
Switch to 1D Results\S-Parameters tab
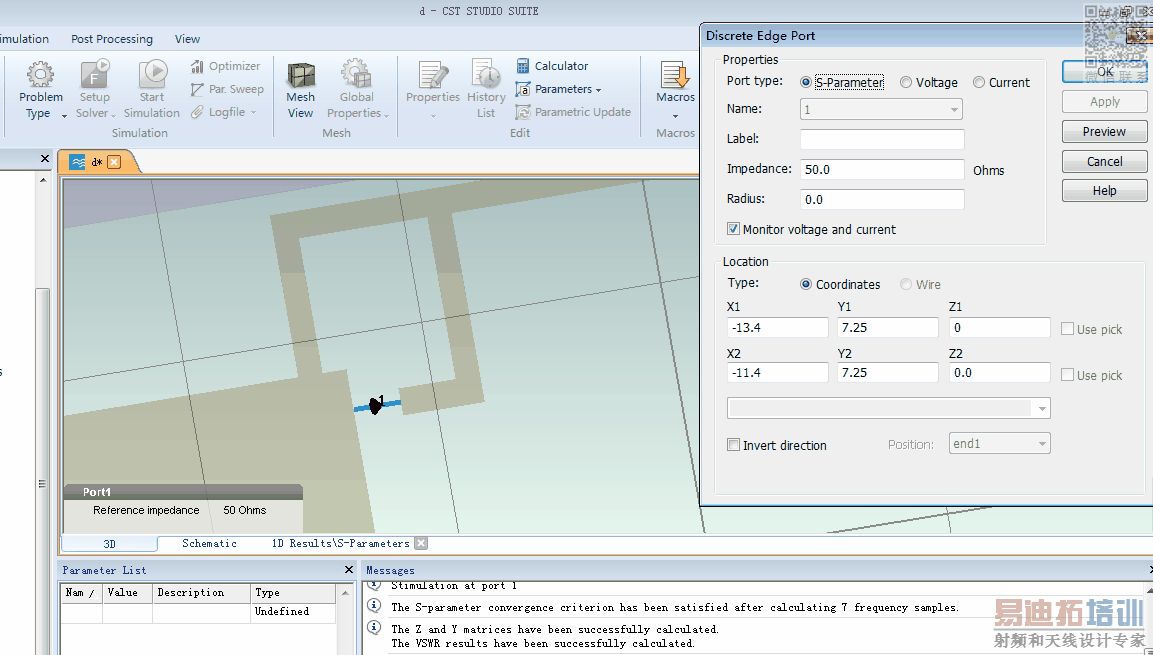tap(340, 543)
